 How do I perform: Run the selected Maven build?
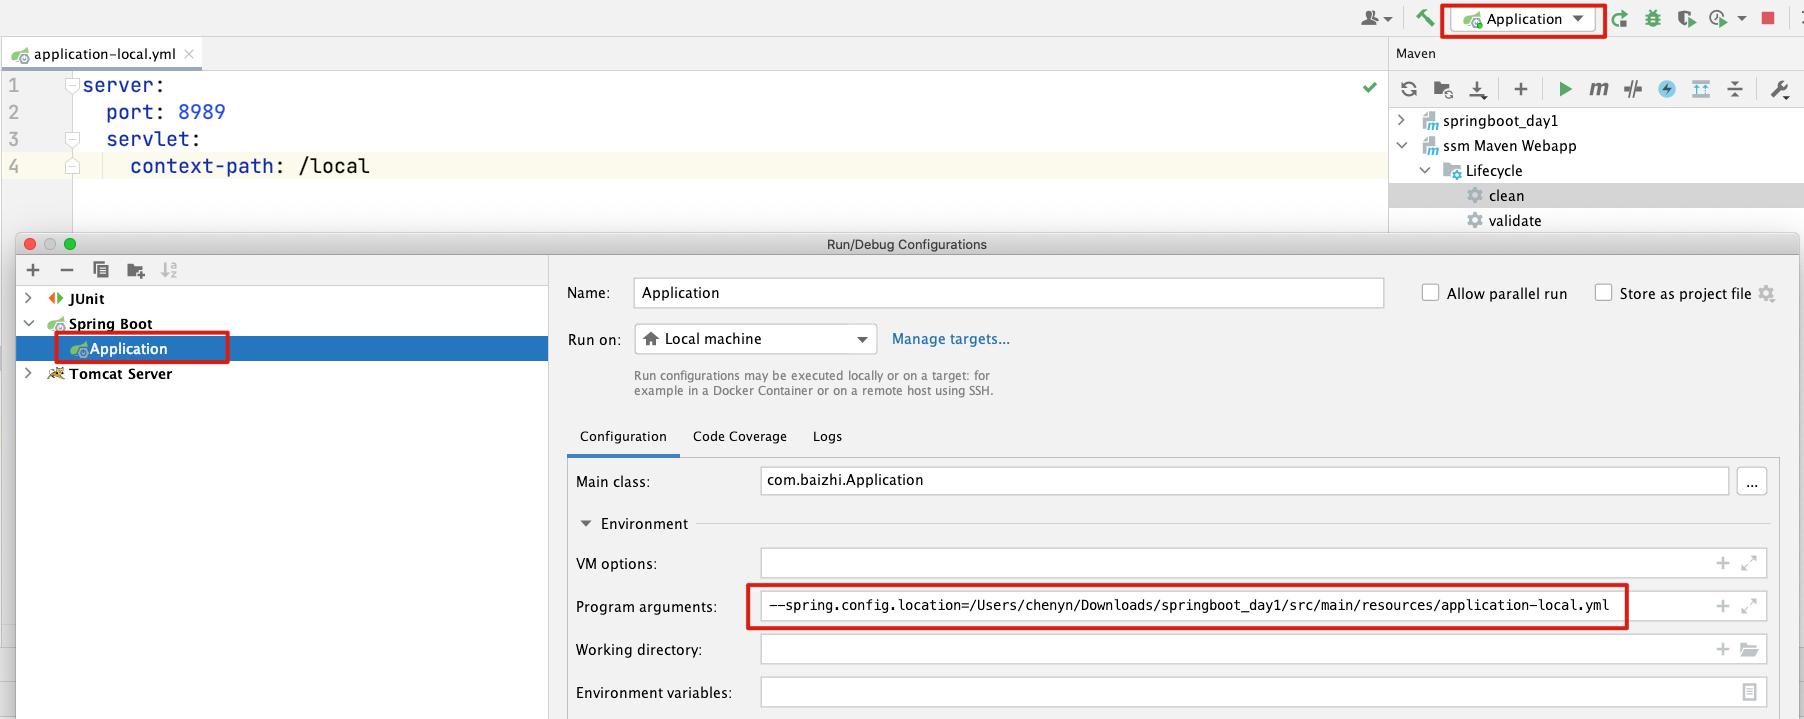click(1565, 89)
